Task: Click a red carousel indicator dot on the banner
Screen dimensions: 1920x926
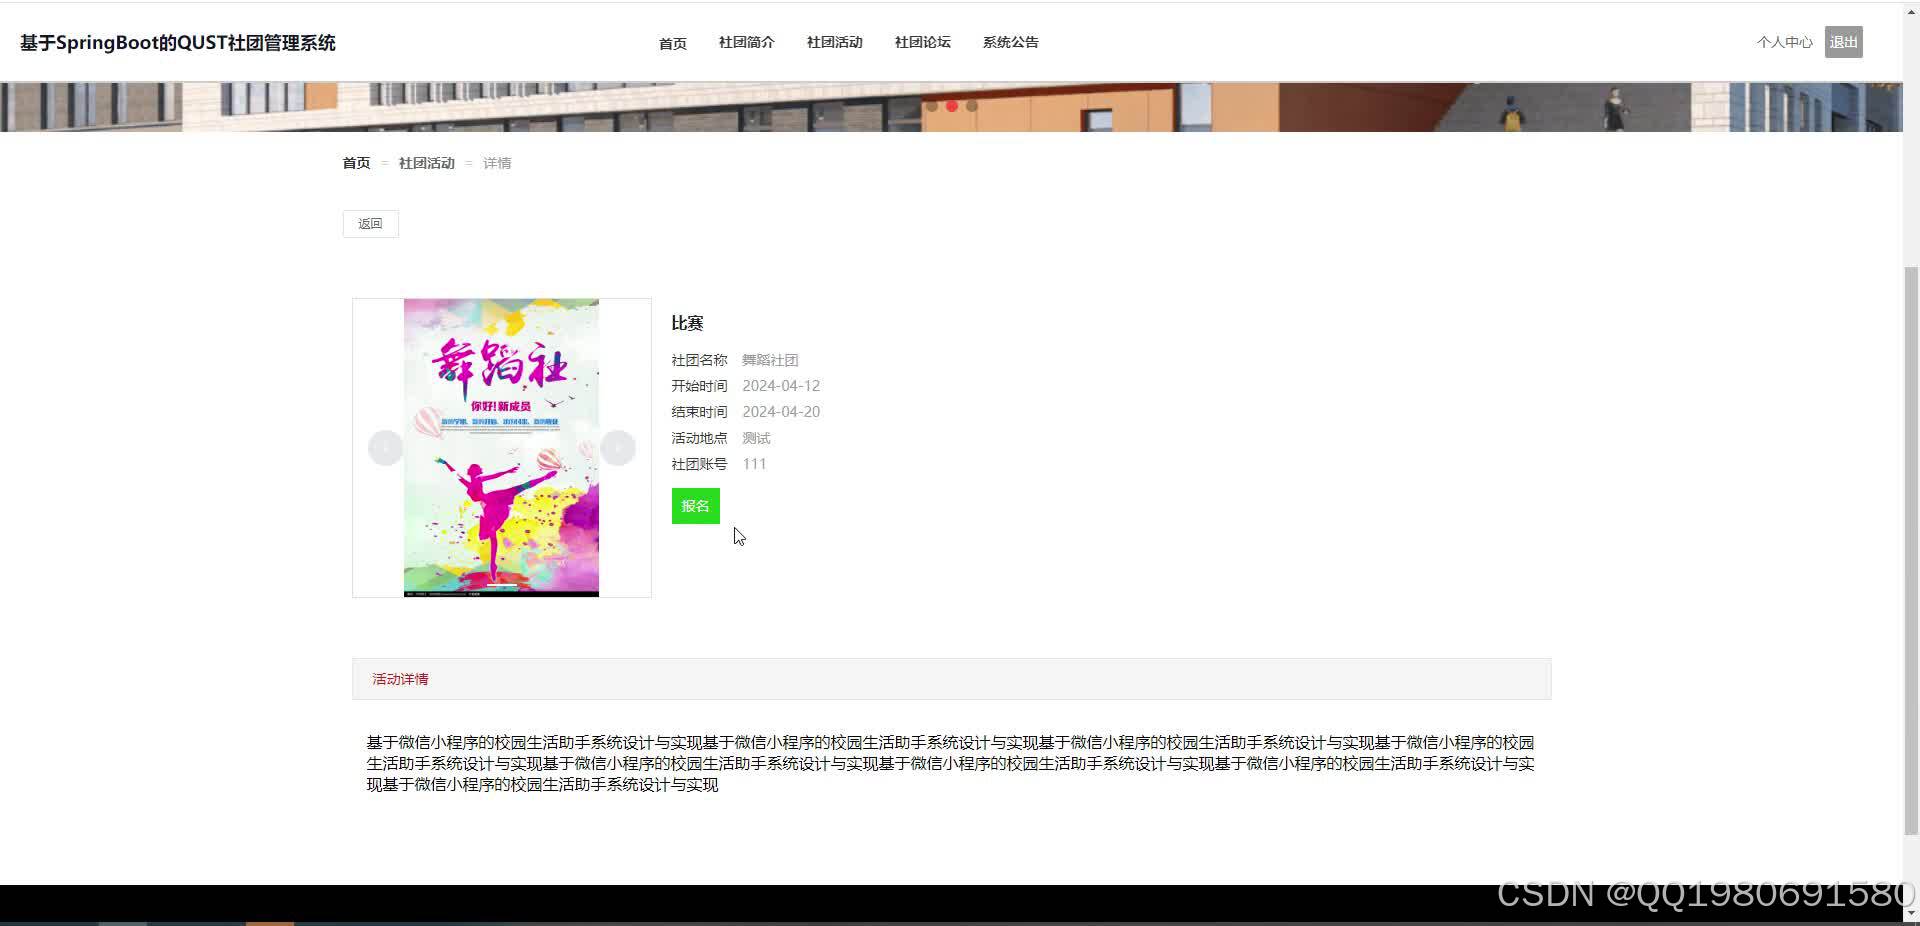Action: 952,105
